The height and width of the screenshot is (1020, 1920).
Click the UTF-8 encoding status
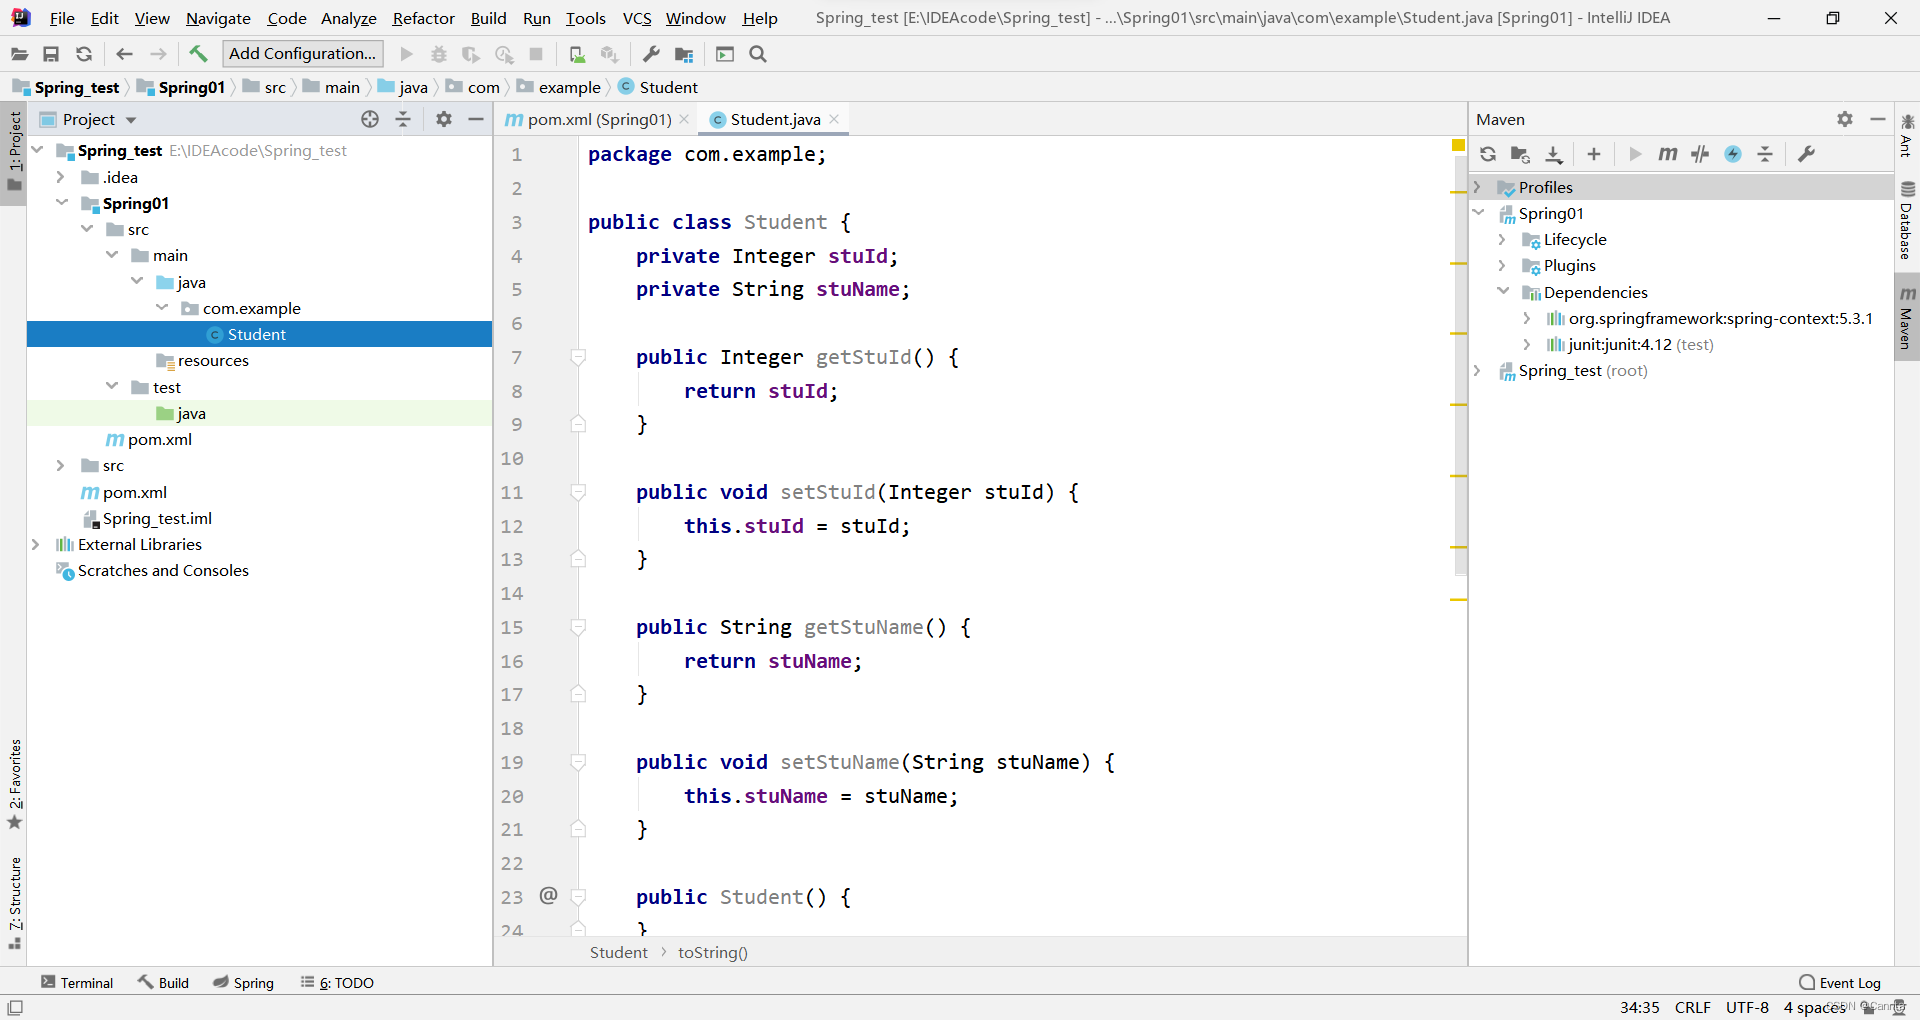[1747, 1007]
